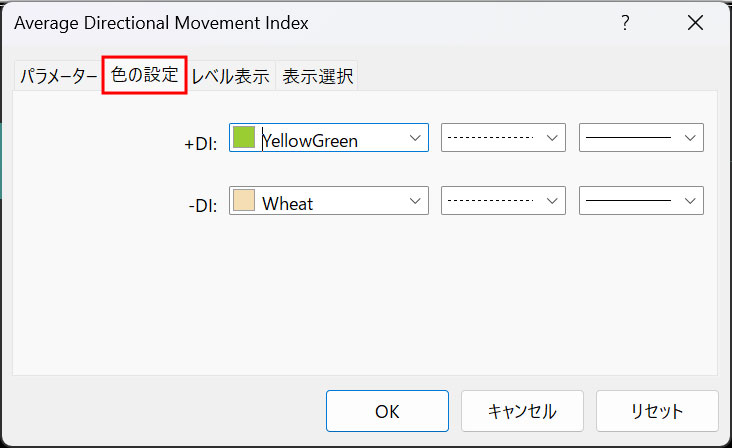Click the YellowGreen color swatch for +DI

pos(244,137)
